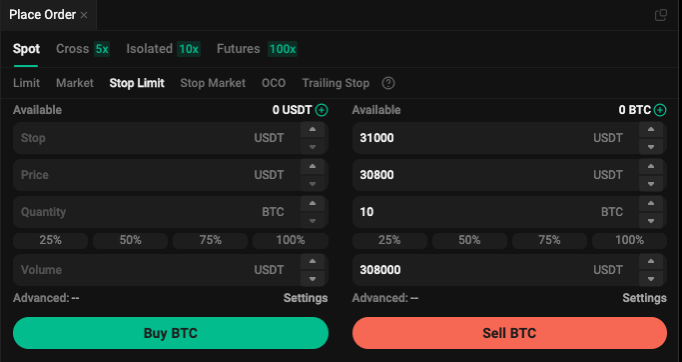The image size is (682, 362).
Task: Click the help question mark icon
Action: pyautogui.click(x=388, y=83)
